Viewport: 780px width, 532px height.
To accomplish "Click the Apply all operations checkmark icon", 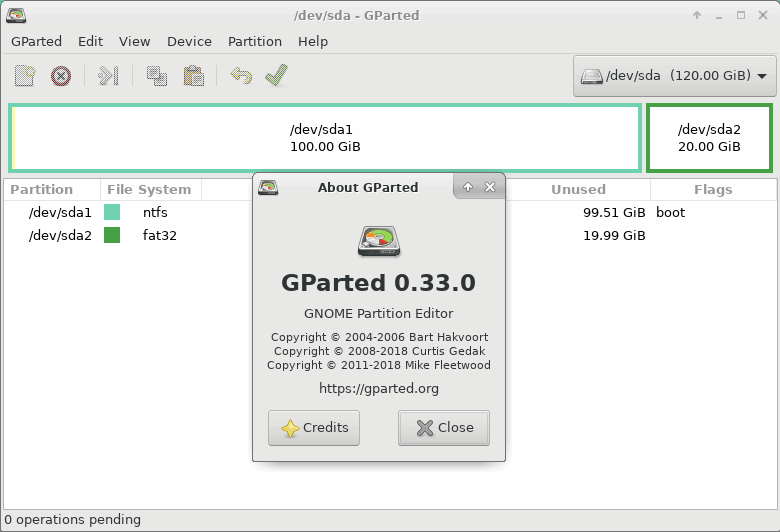I will [x=277, y=75].
